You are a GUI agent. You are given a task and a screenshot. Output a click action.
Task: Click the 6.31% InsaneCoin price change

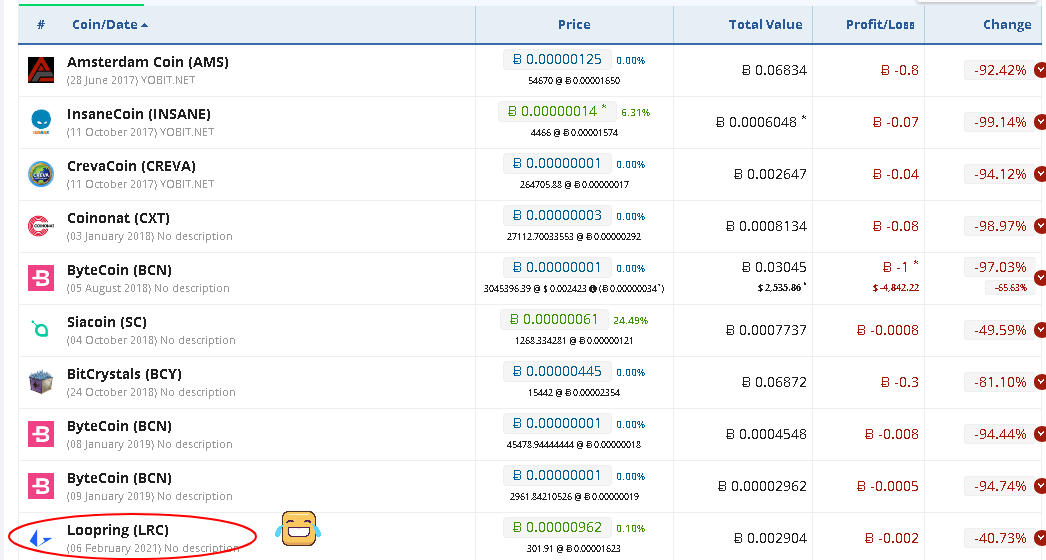pos(635,113)
